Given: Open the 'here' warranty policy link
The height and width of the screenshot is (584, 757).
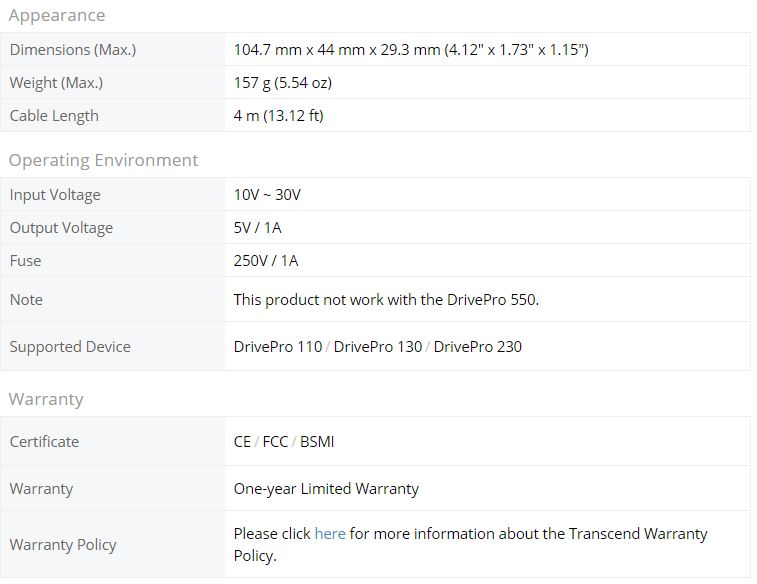Looking at the screenshot, I should click(x=330, y=534).
